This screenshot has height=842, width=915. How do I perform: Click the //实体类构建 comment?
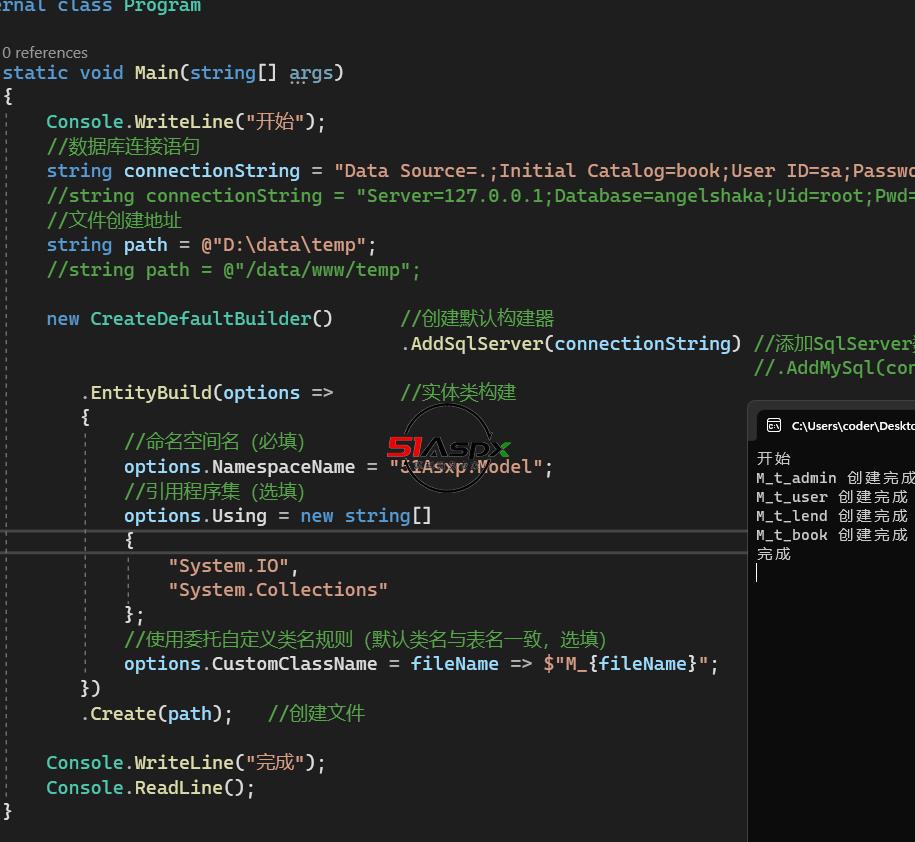(x=458, y=392)
